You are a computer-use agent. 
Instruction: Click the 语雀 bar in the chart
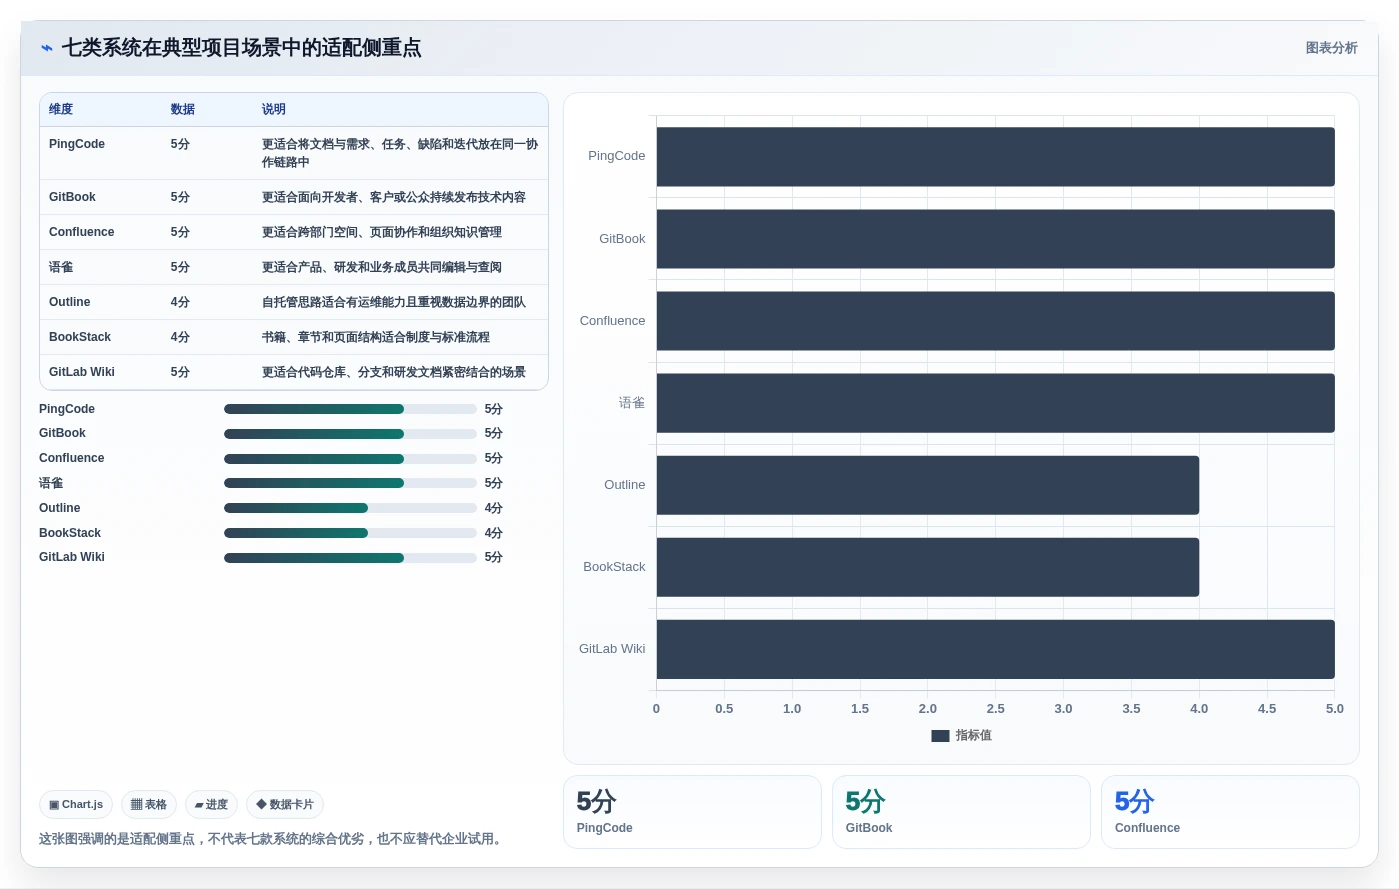(995, 403)
